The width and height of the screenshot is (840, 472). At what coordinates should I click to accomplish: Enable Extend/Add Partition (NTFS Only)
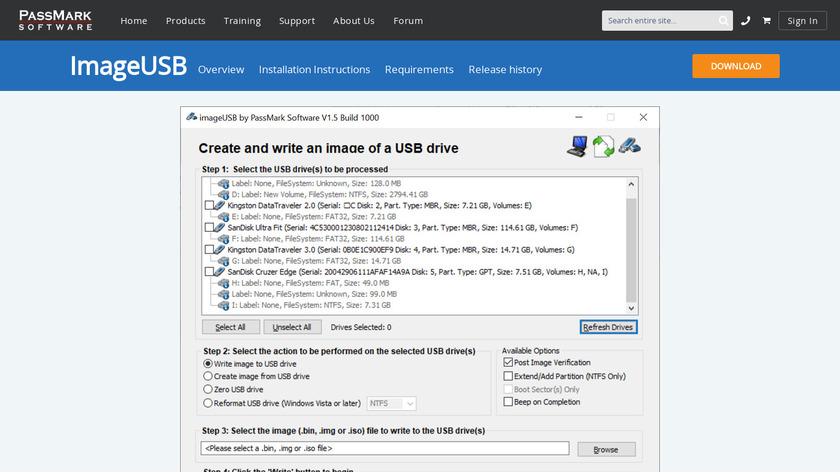[508, 376]
